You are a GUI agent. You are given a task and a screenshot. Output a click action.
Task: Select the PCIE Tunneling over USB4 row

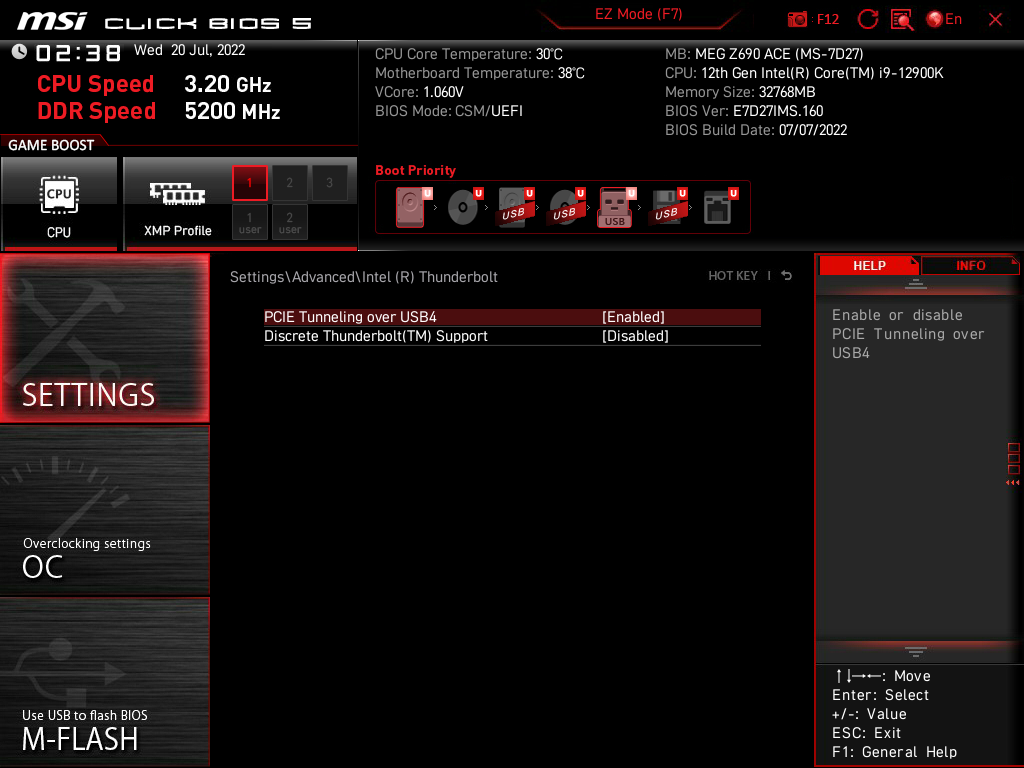512,317
